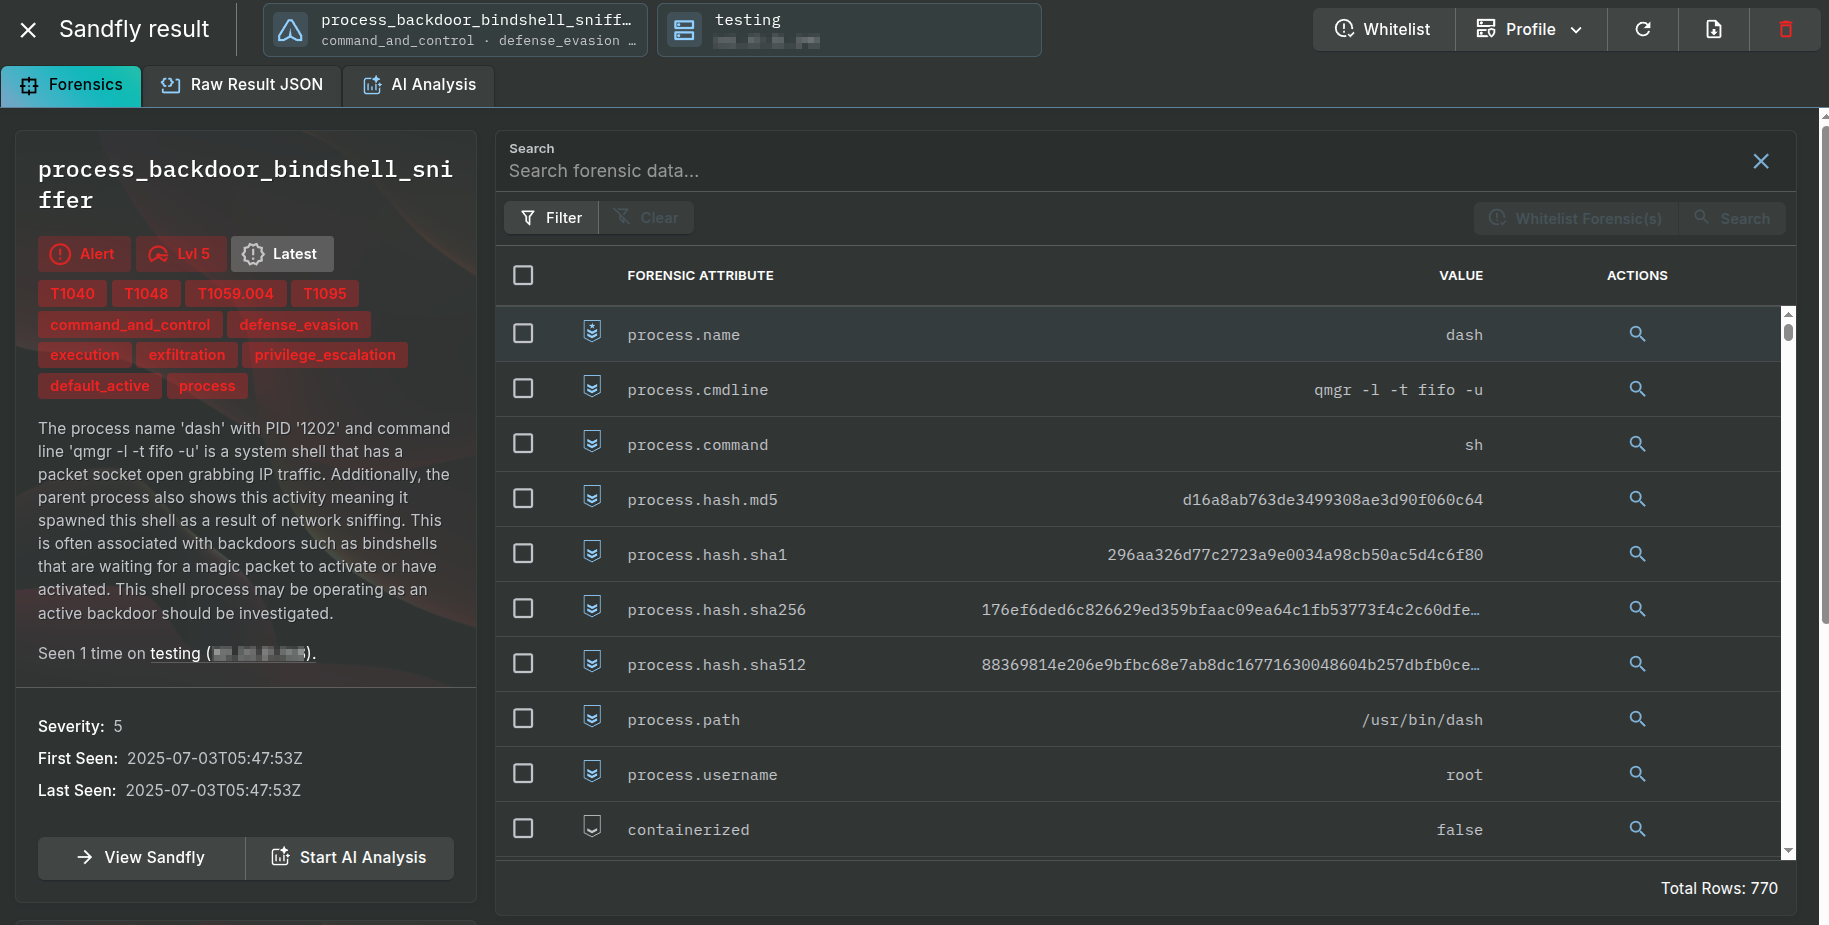Click the refresh icon in top toolbar
This screenshot has height=925, width=1829.
pyautogui.click(x=1642, y=29)
